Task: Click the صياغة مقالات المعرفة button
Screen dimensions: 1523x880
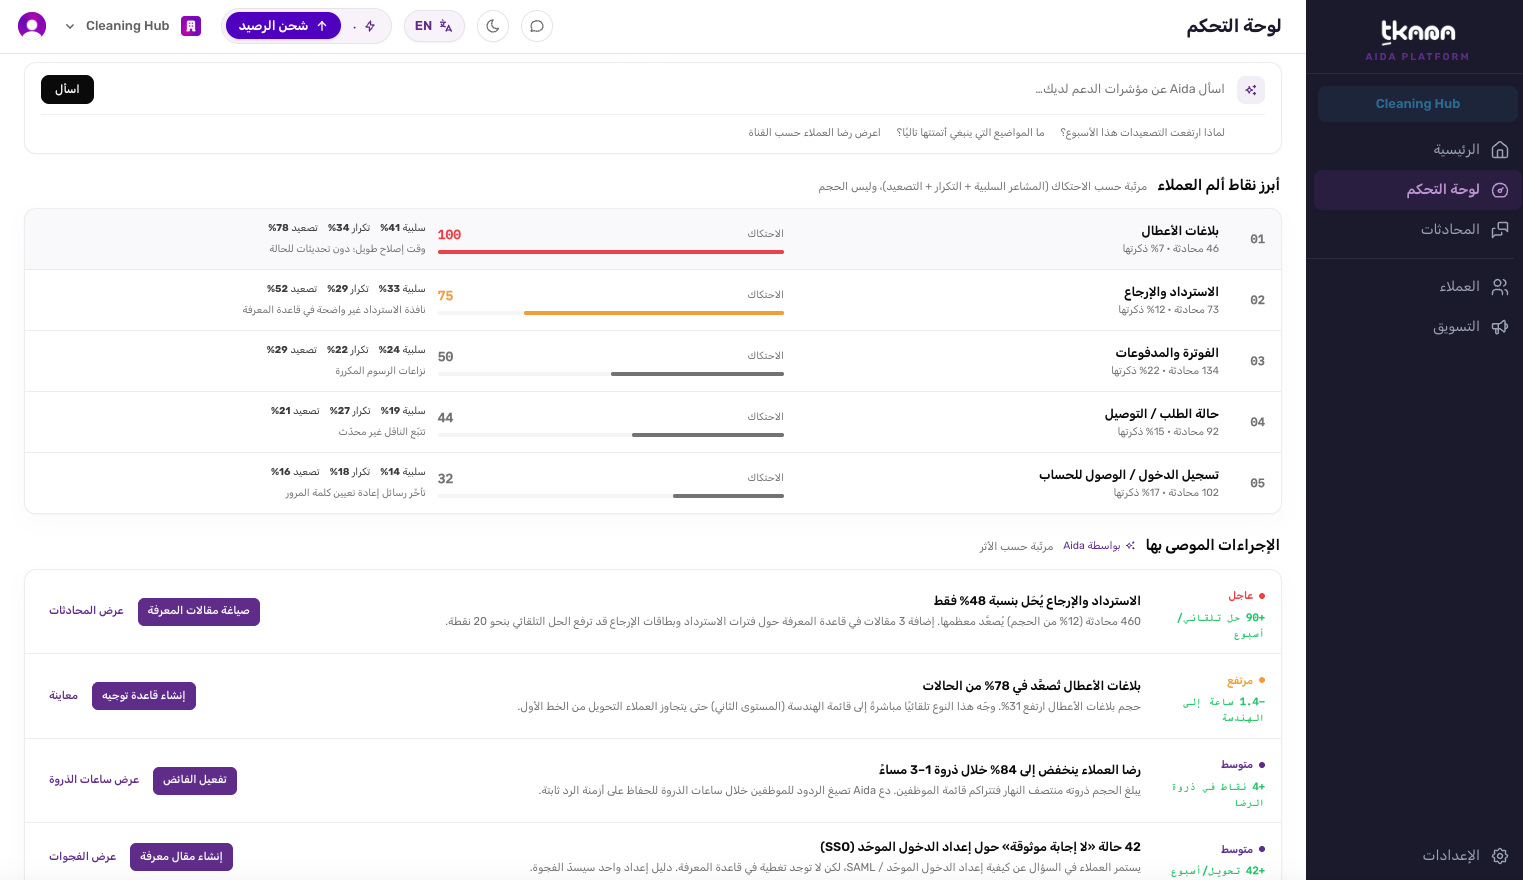Action: (x=199, y=611)
